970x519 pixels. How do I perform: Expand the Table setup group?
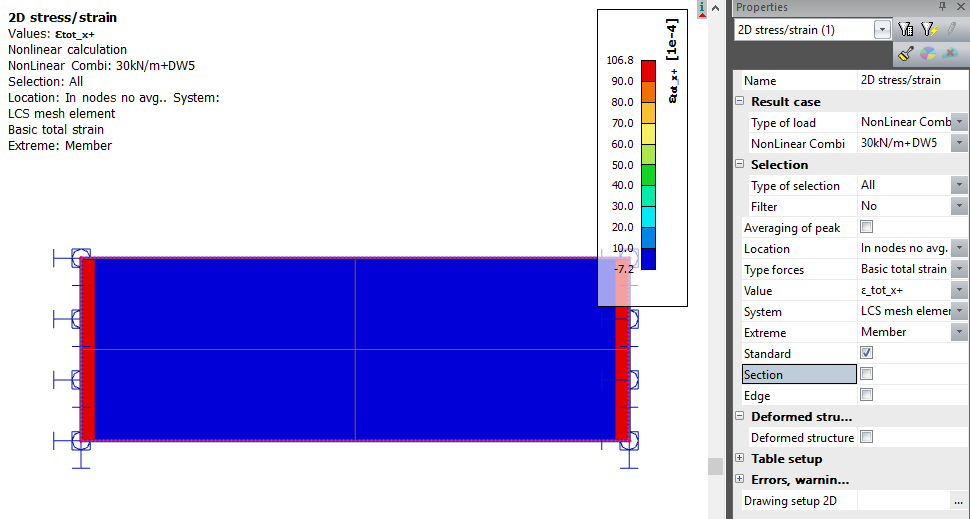(x=740, y=458)
